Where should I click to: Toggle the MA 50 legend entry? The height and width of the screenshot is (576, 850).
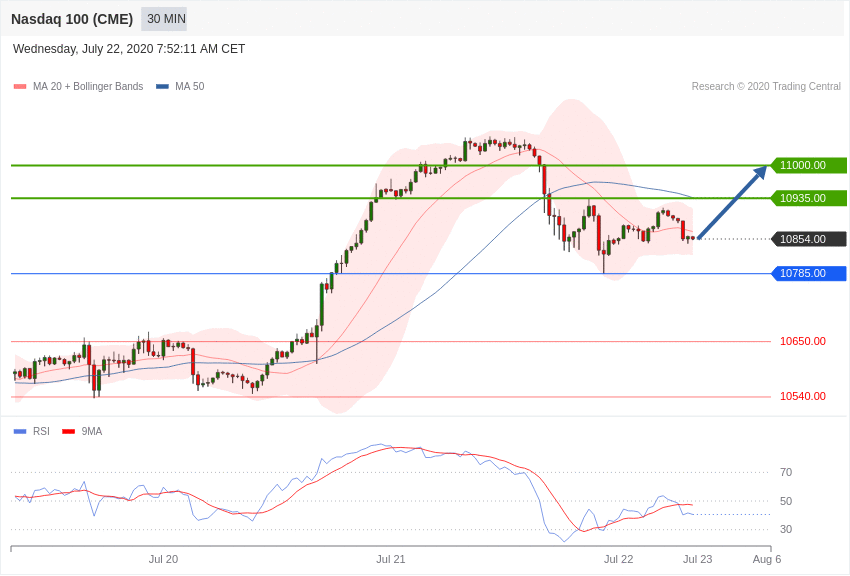[x=180, y=86]
